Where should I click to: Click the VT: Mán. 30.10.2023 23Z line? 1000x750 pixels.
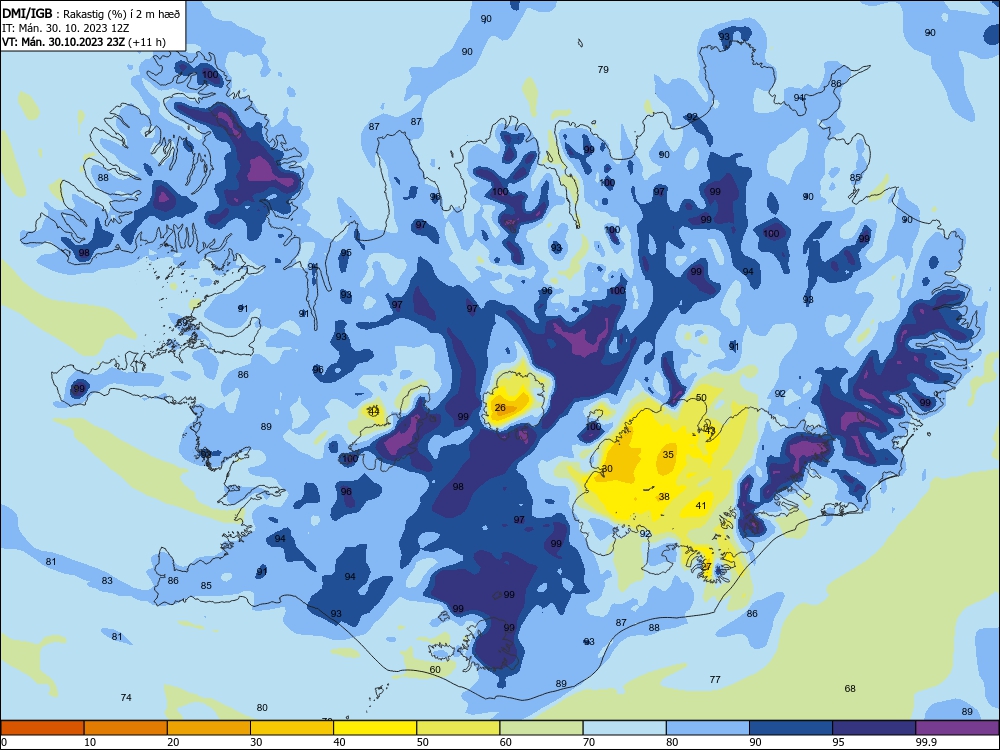click(84, 42)
